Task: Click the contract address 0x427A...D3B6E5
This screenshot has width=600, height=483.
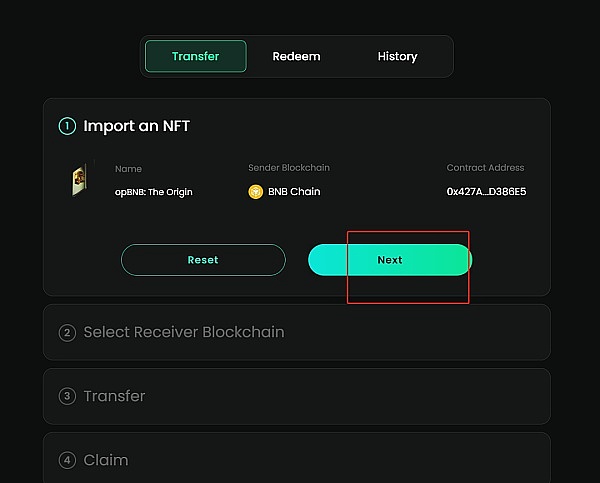Action: [486, 191]
